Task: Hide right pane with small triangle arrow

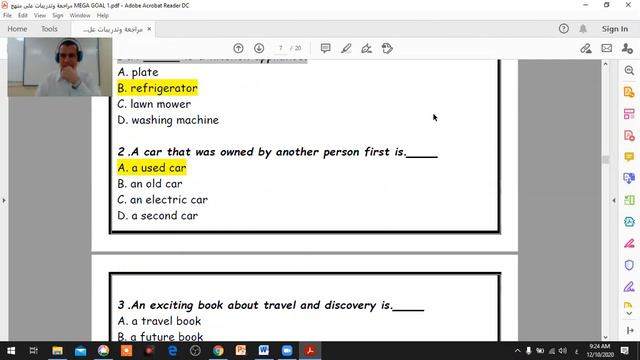Action: tap(614, 200)
